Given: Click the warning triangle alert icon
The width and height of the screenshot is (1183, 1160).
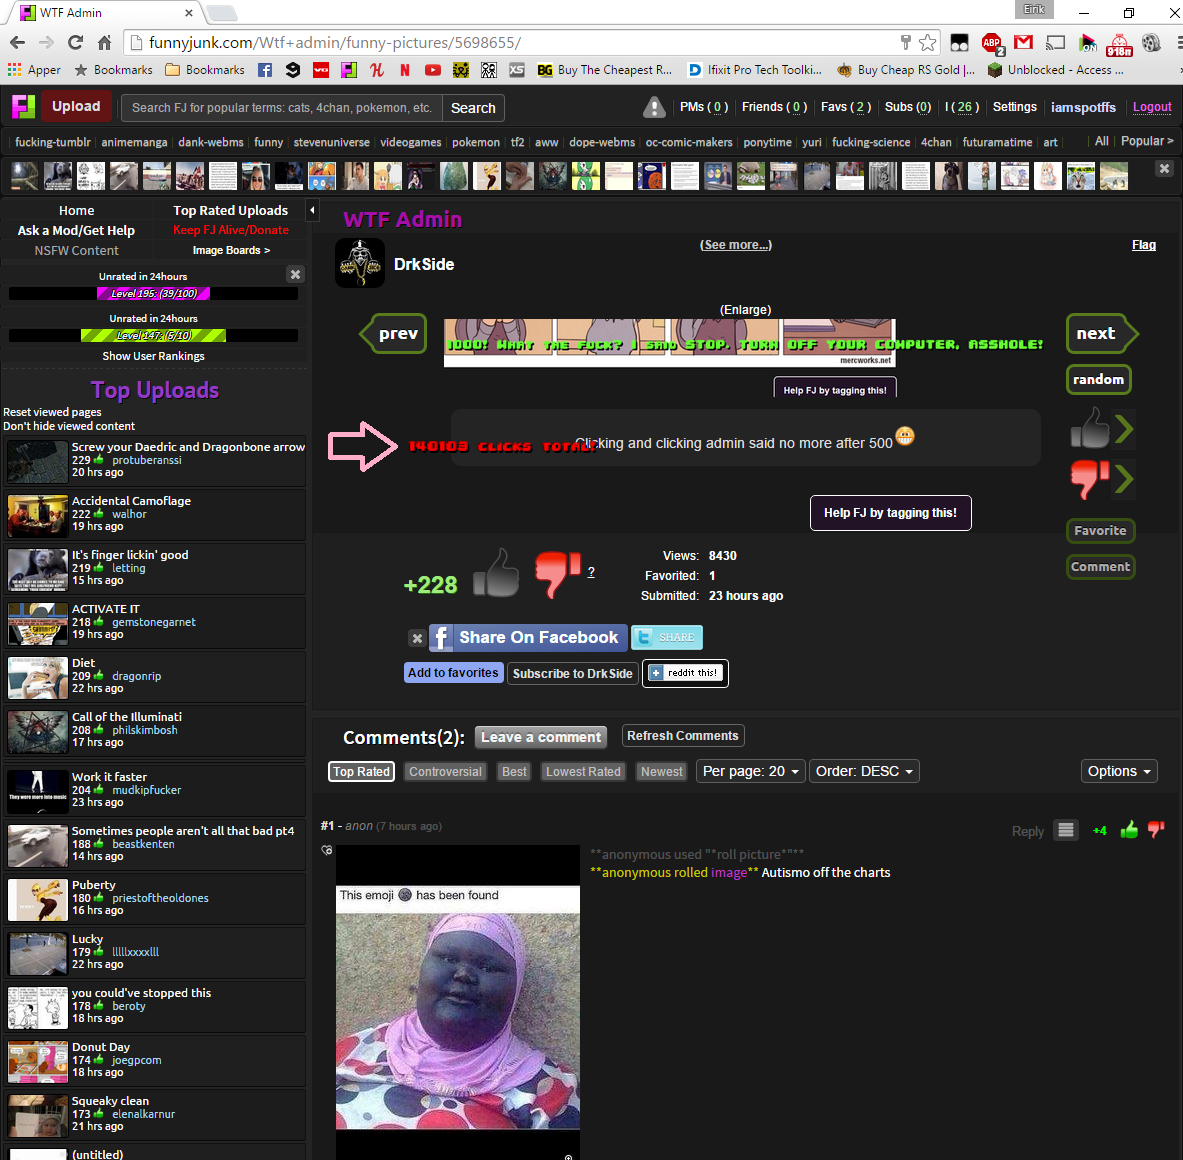Looking at the screenshot, I should pos(654,107).
